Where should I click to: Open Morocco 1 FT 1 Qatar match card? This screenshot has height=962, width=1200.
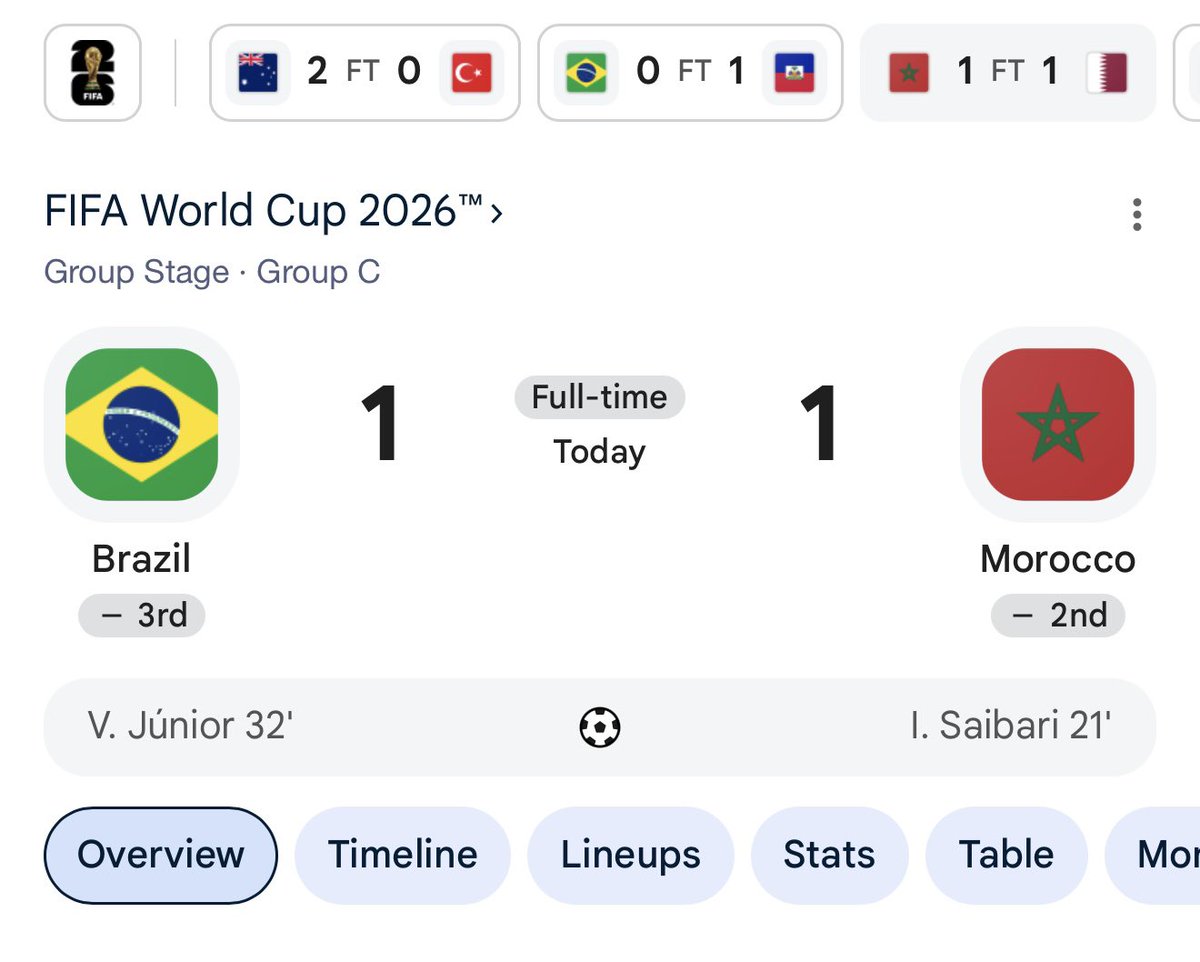[1008, 73]
